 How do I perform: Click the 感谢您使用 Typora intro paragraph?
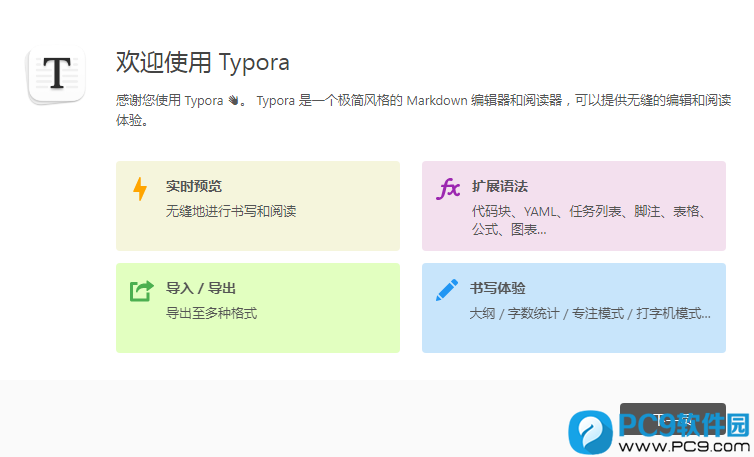click(x=423, y=110)
